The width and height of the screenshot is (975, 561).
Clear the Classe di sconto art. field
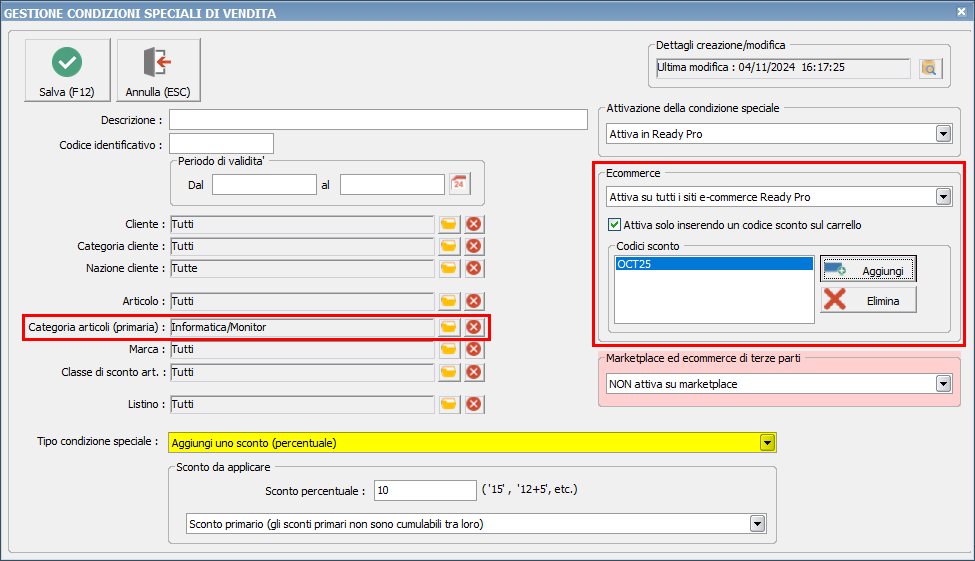[x=474, y=372]
